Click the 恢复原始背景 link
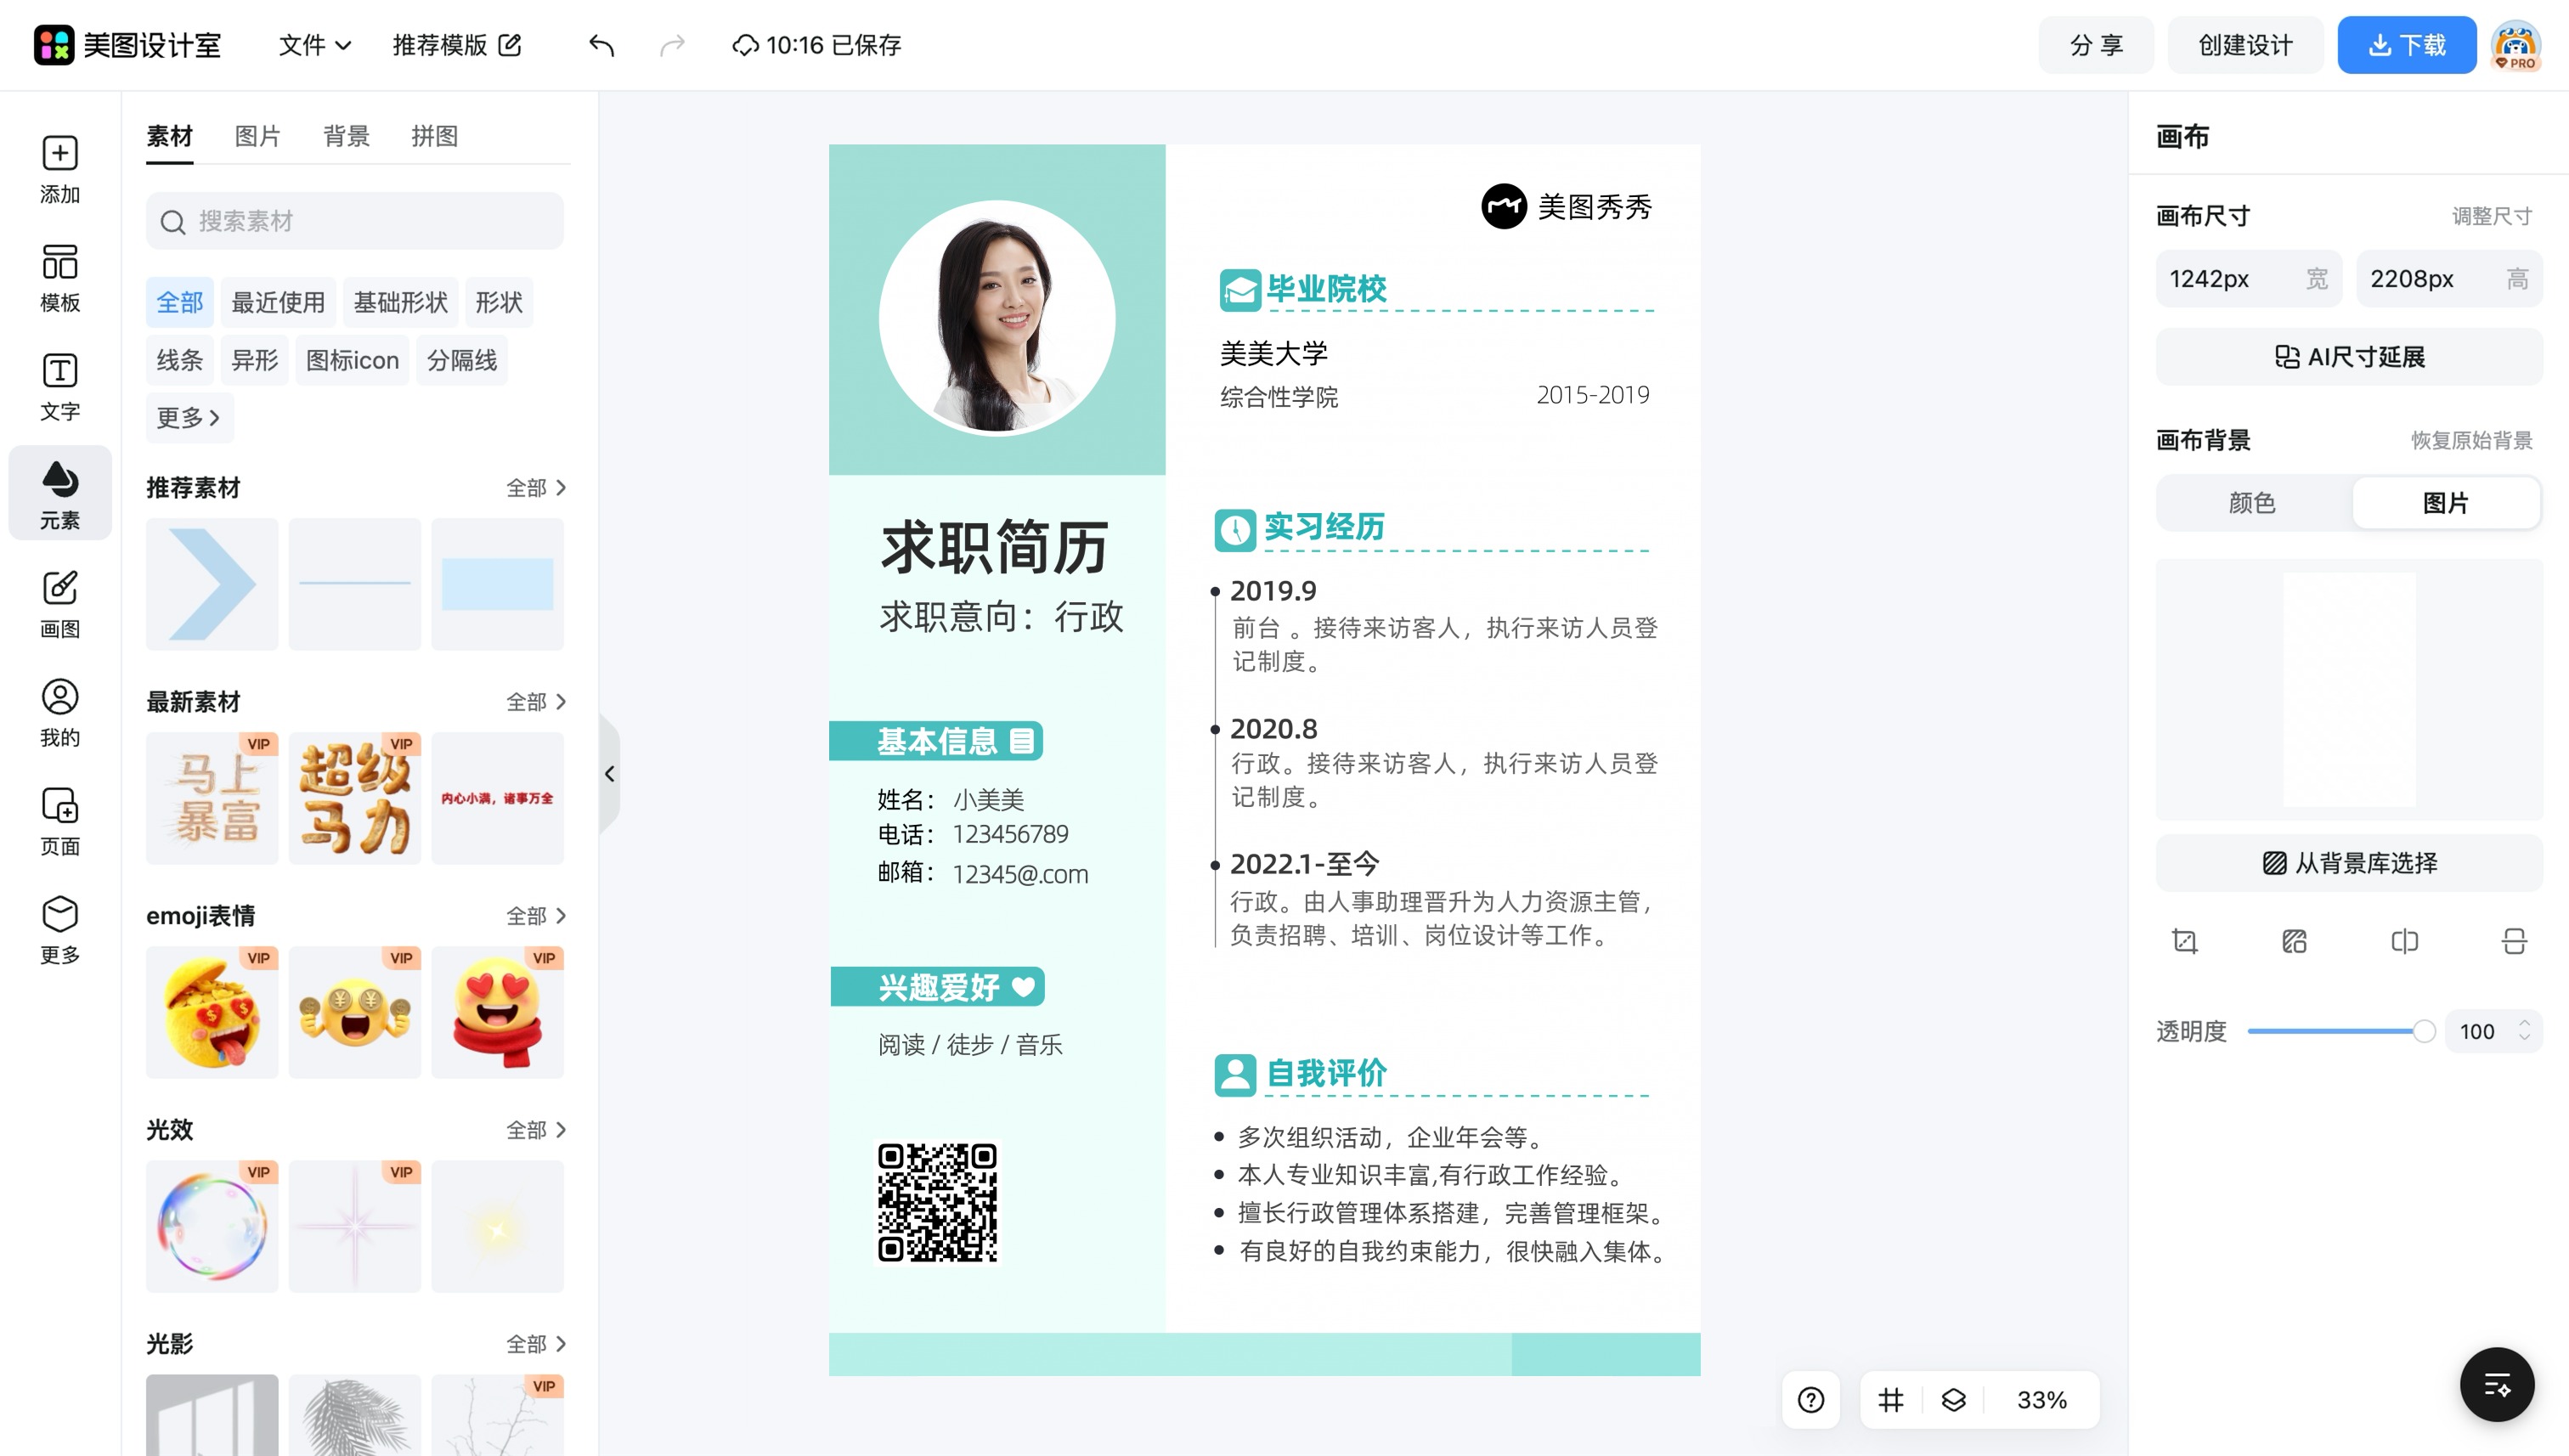Screen dimensions: 2569x1456 coord(2471,440)
